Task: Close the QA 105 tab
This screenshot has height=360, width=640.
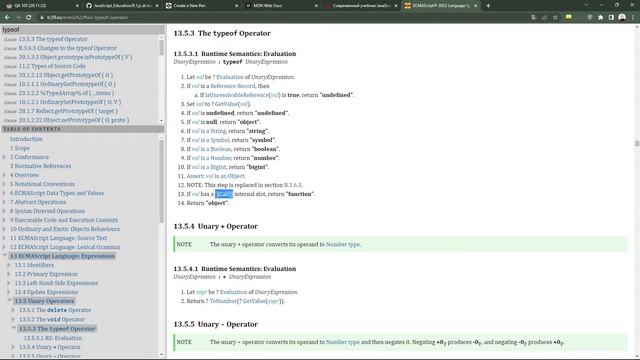Action: tap(78, 6)
